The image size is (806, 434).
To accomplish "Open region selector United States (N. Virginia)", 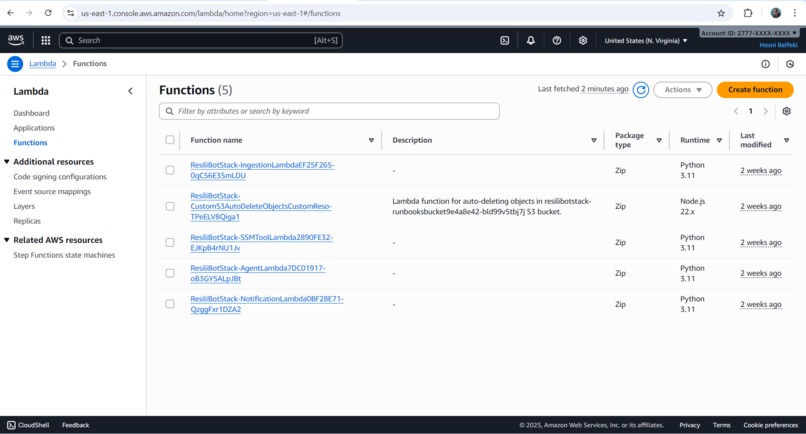I will pyautogui.click(x=646, y=40).
